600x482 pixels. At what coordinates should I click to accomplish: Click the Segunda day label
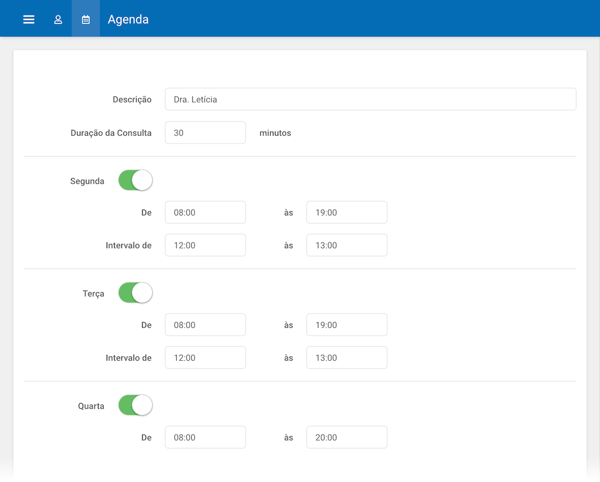coord(87,181)
